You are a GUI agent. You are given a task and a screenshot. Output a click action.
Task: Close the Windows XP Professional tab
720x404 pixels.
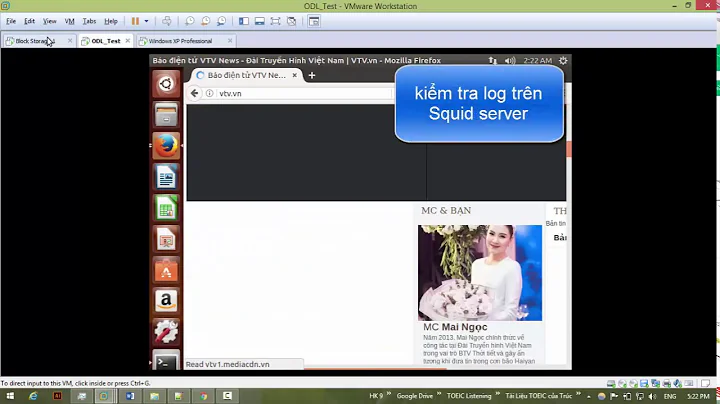click(230, 41)
